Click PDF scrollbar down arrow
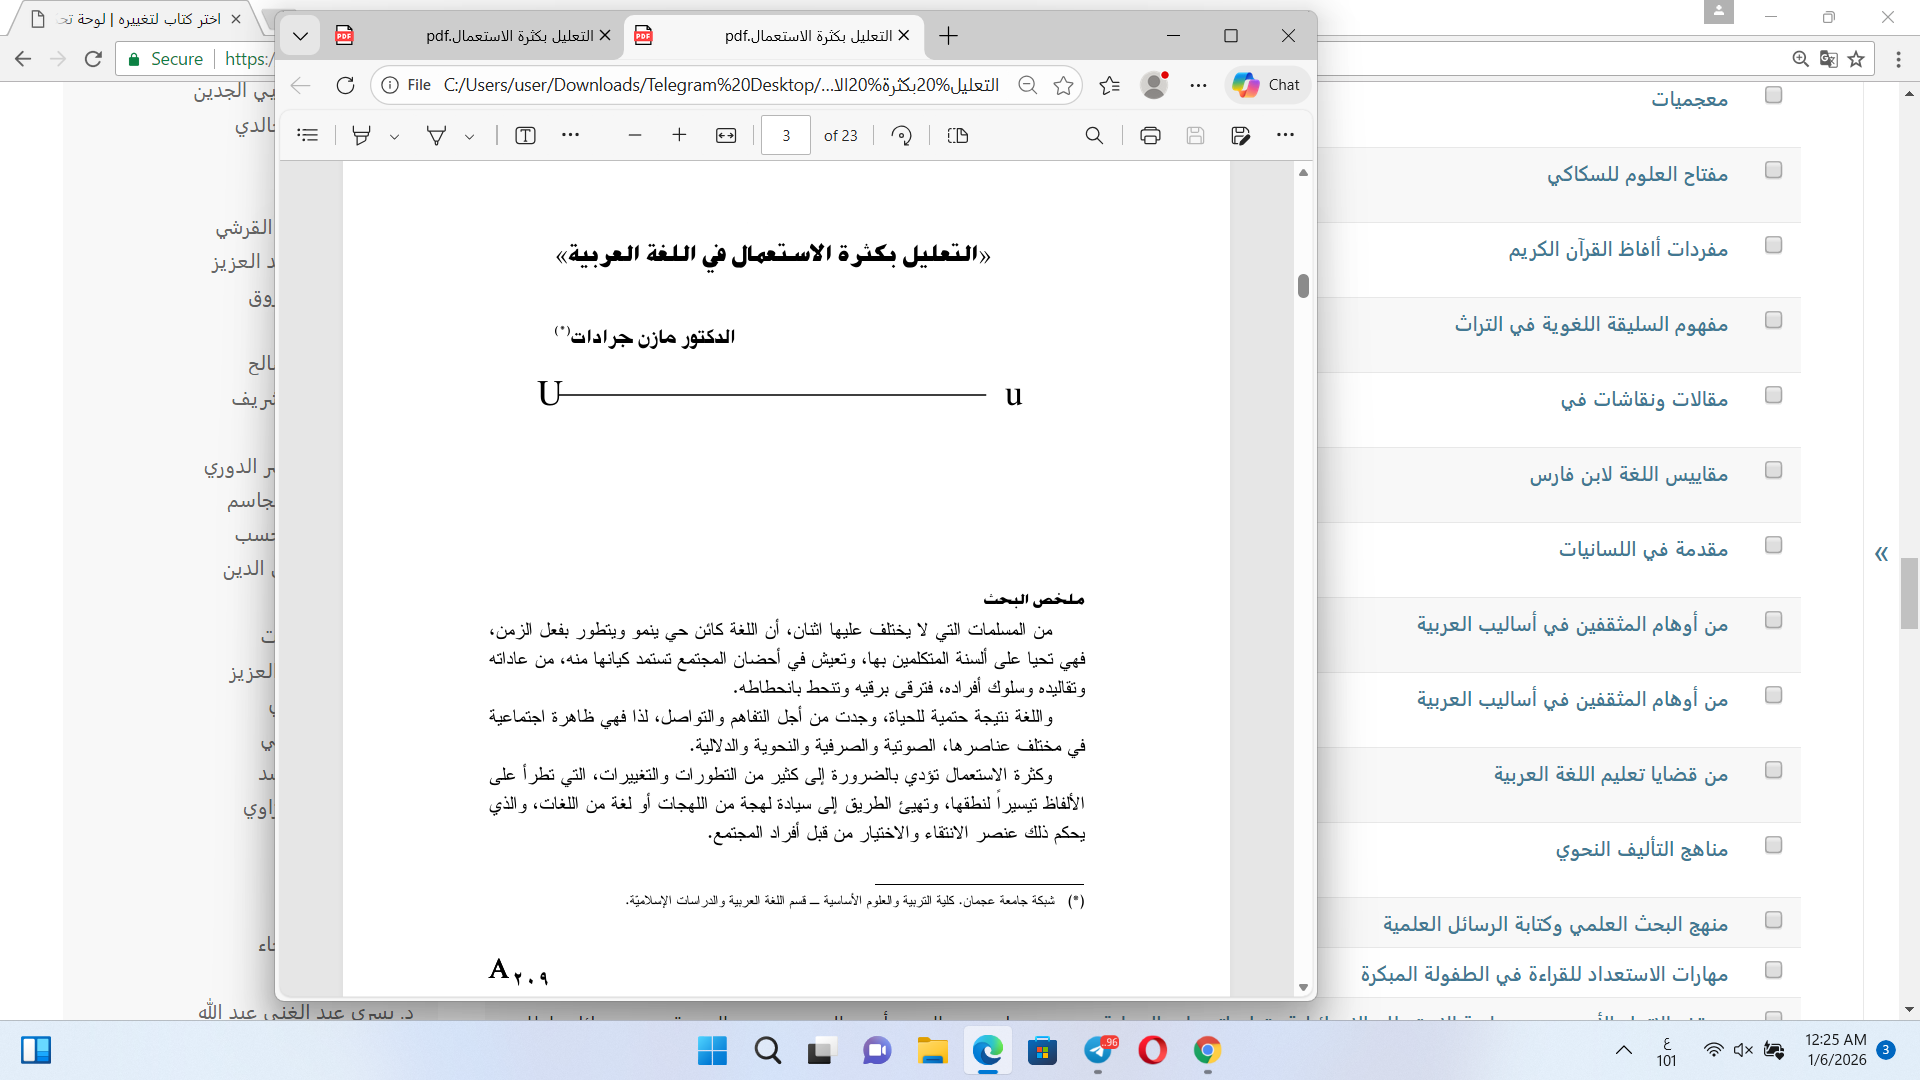The height and width of the screenshot is (1080, 1920). [x=1303, y=987]
